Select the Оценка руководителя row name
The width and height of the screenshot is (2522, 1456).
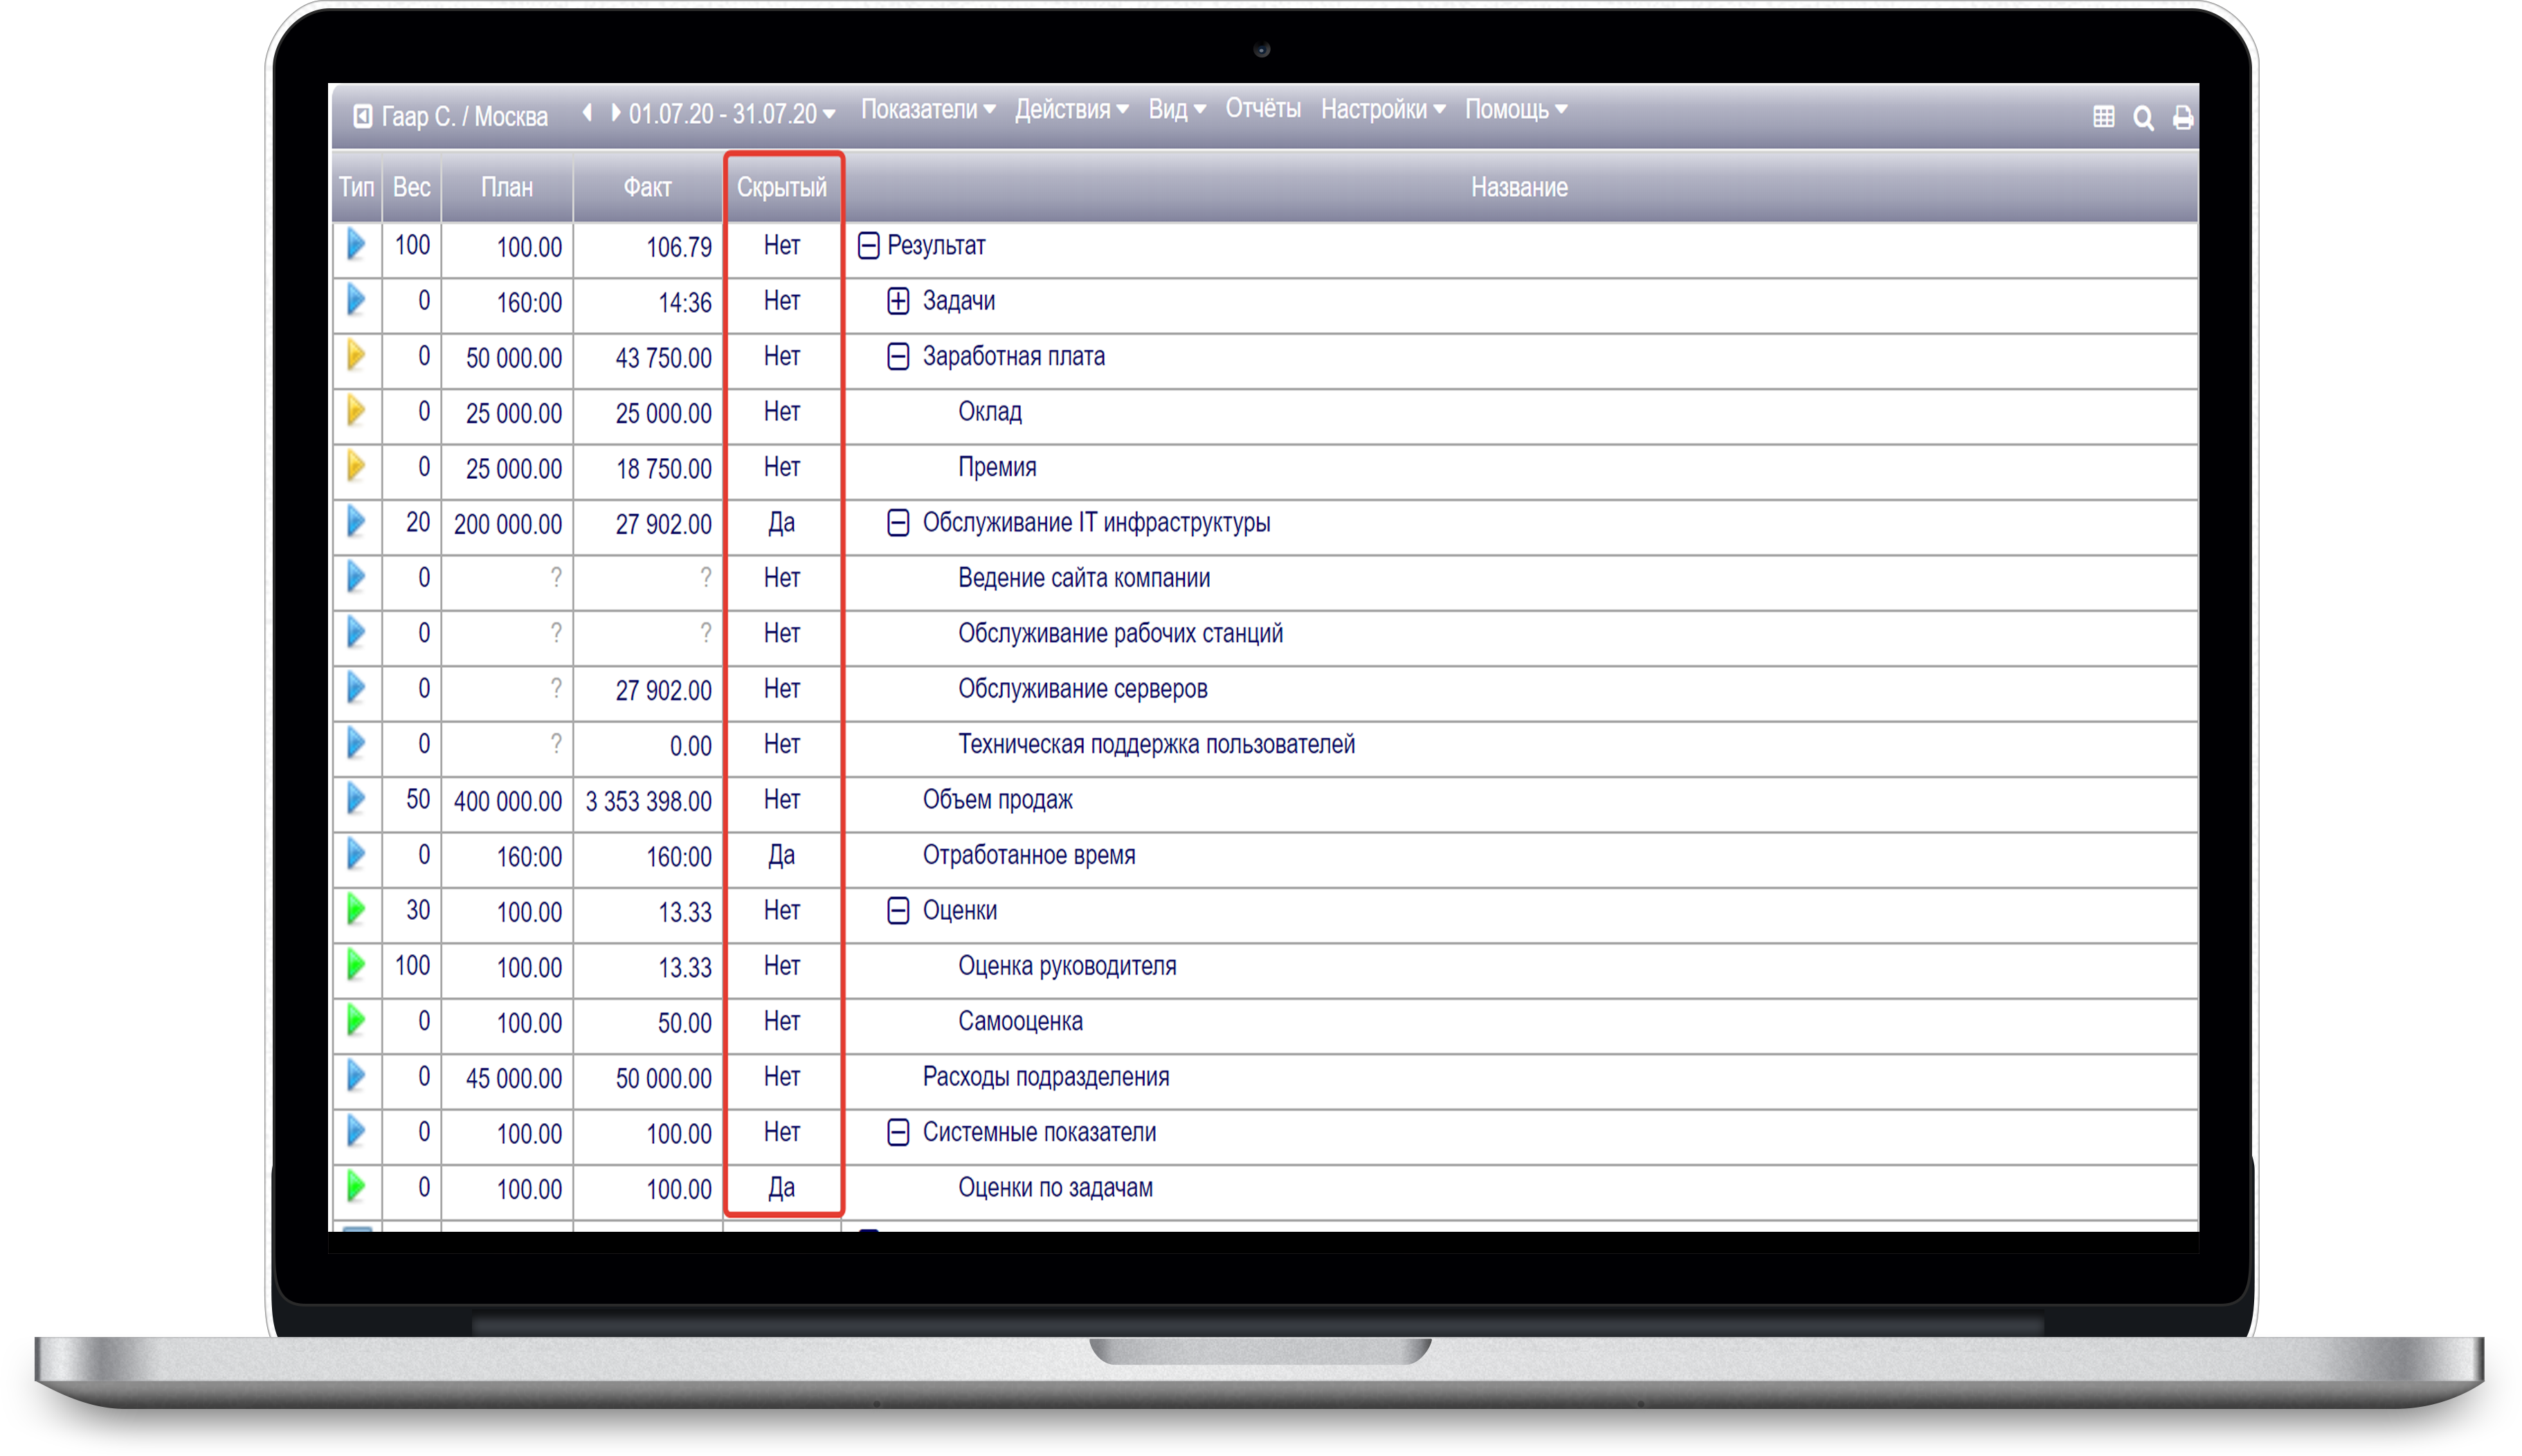[1067, 966]
